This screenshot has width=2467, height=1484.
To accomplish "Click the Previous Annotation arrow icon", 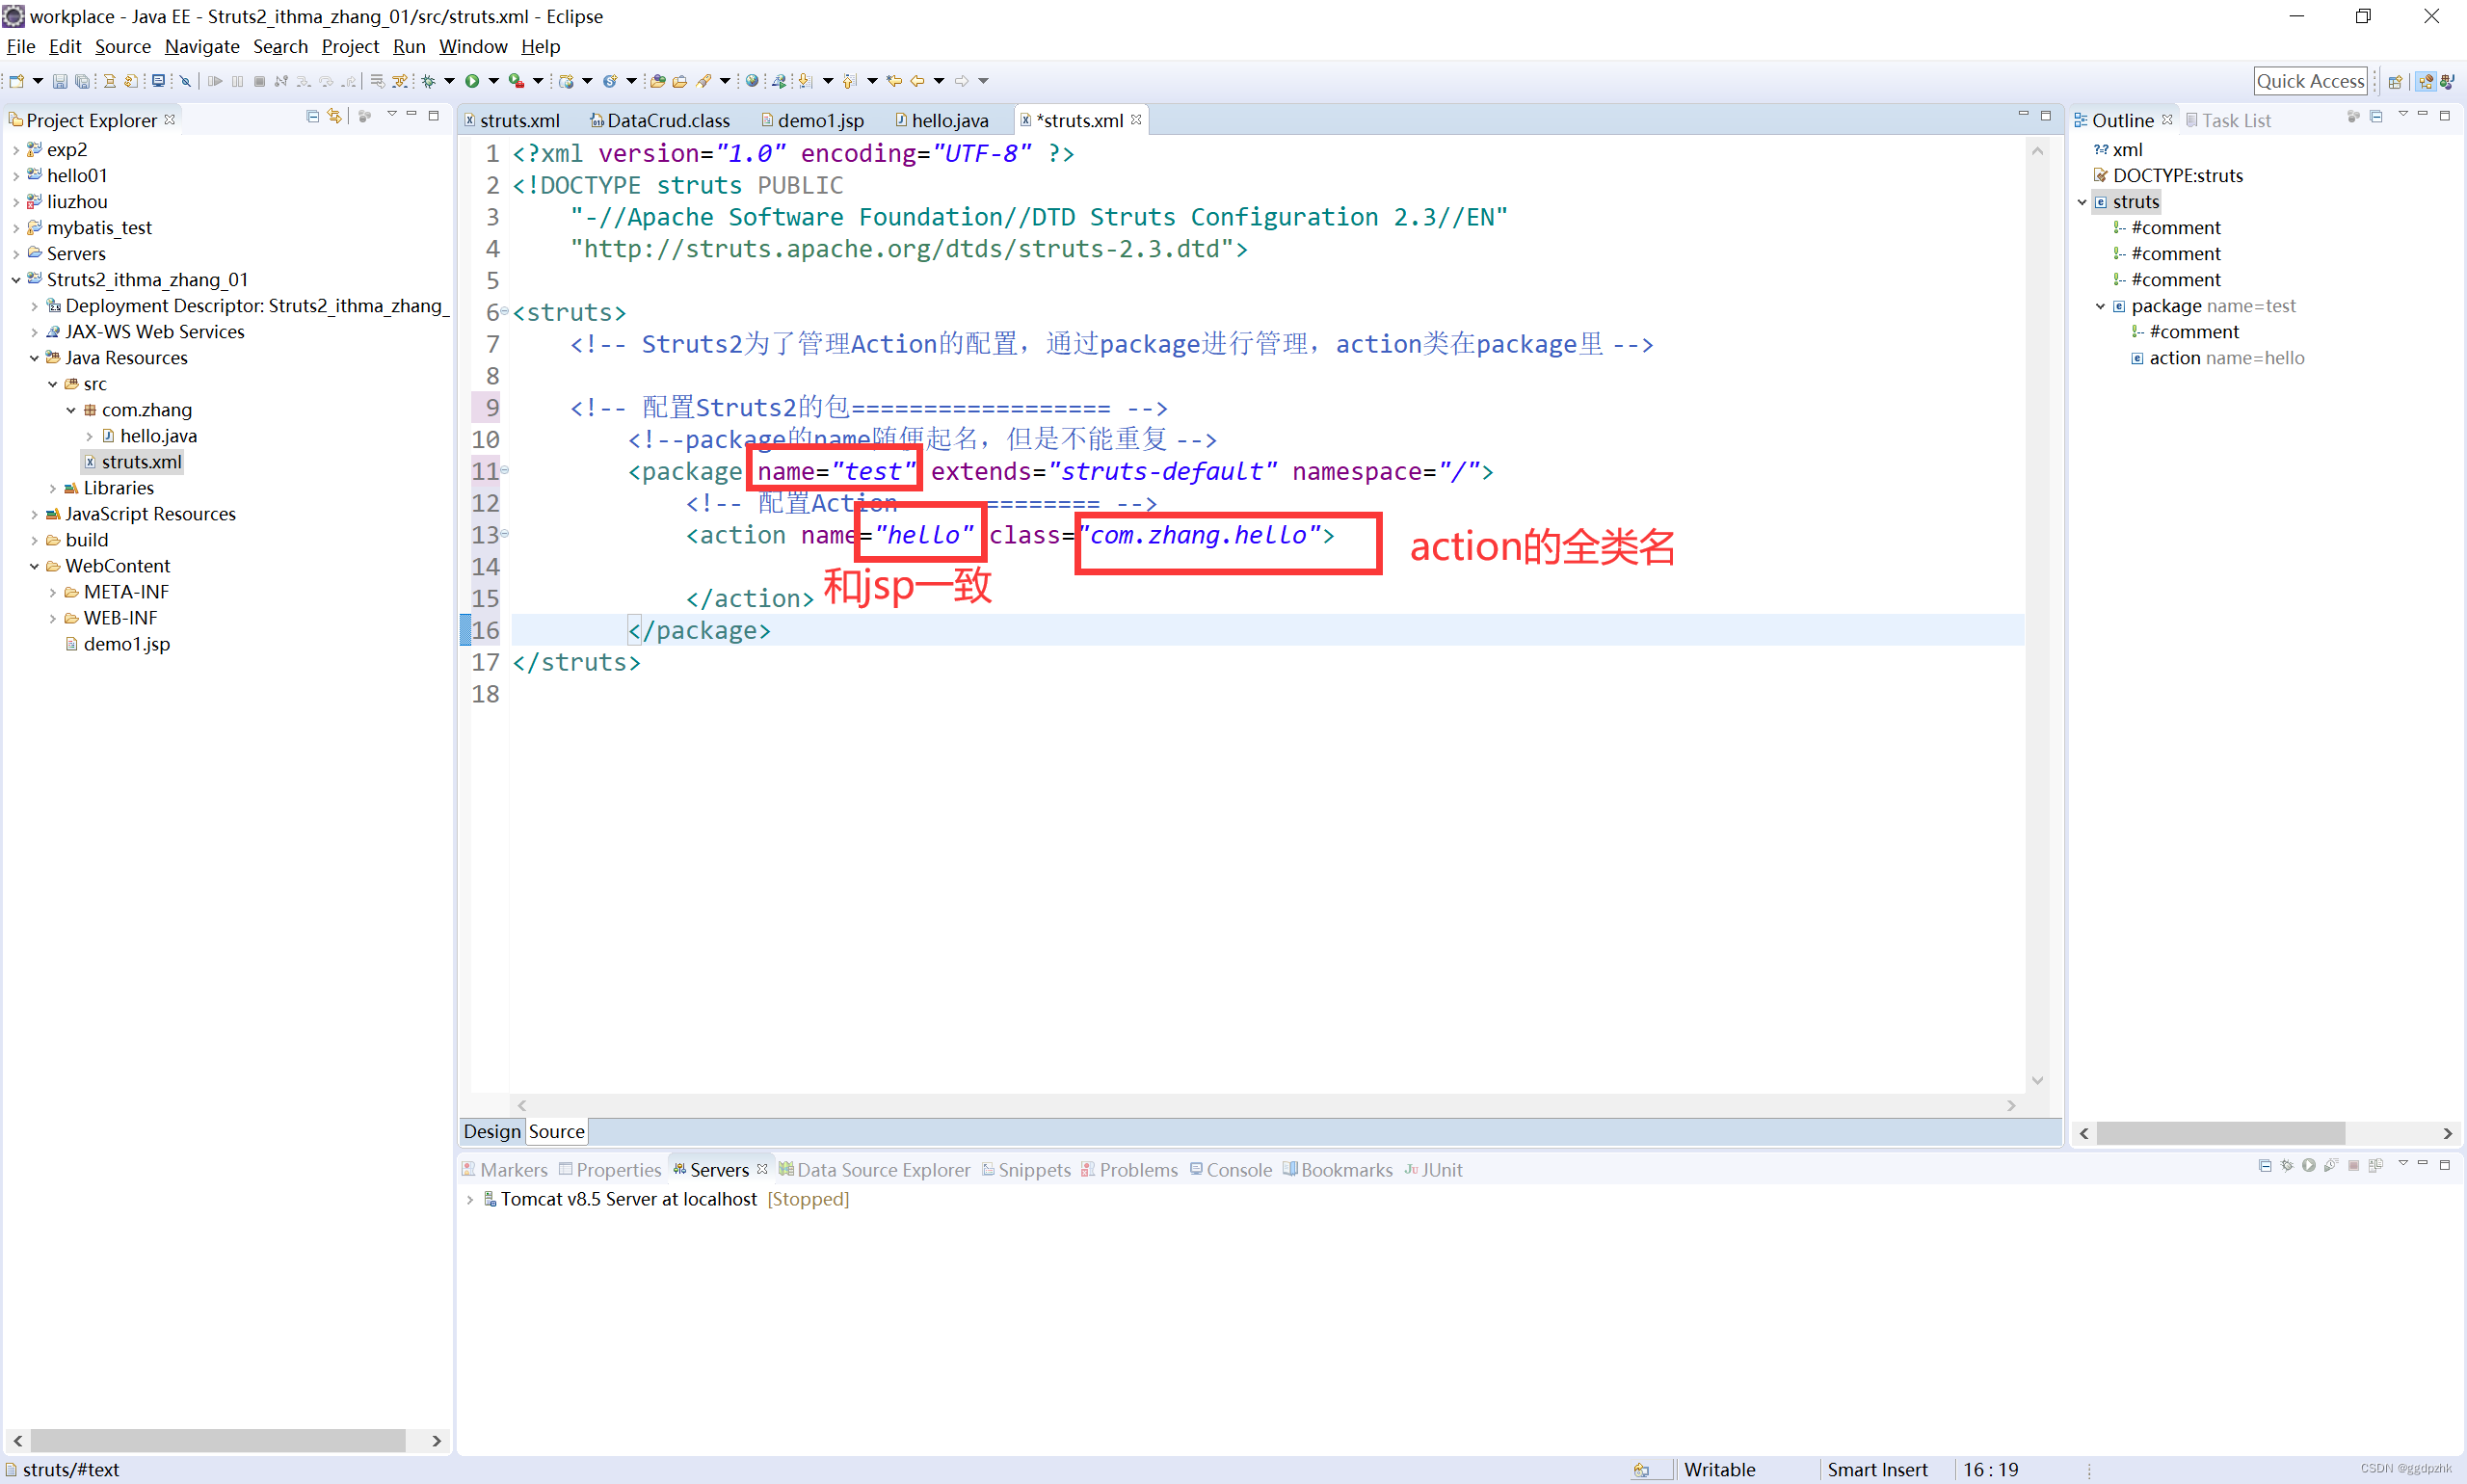I will (850, 81).
